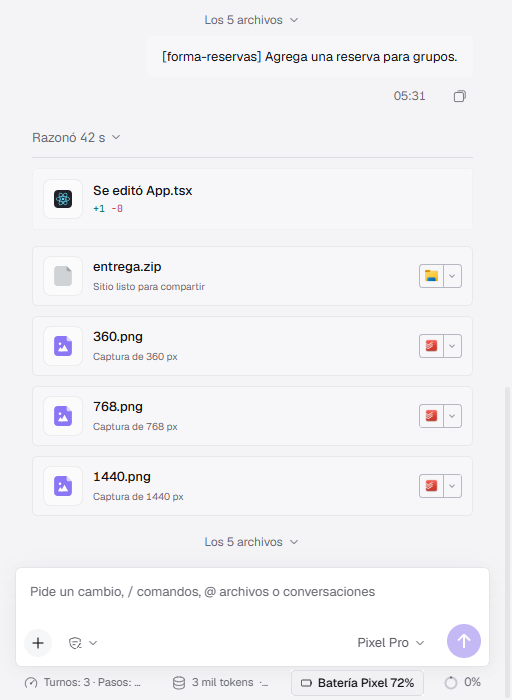Open 360.png with the red app icon

(x=431, y=346)
